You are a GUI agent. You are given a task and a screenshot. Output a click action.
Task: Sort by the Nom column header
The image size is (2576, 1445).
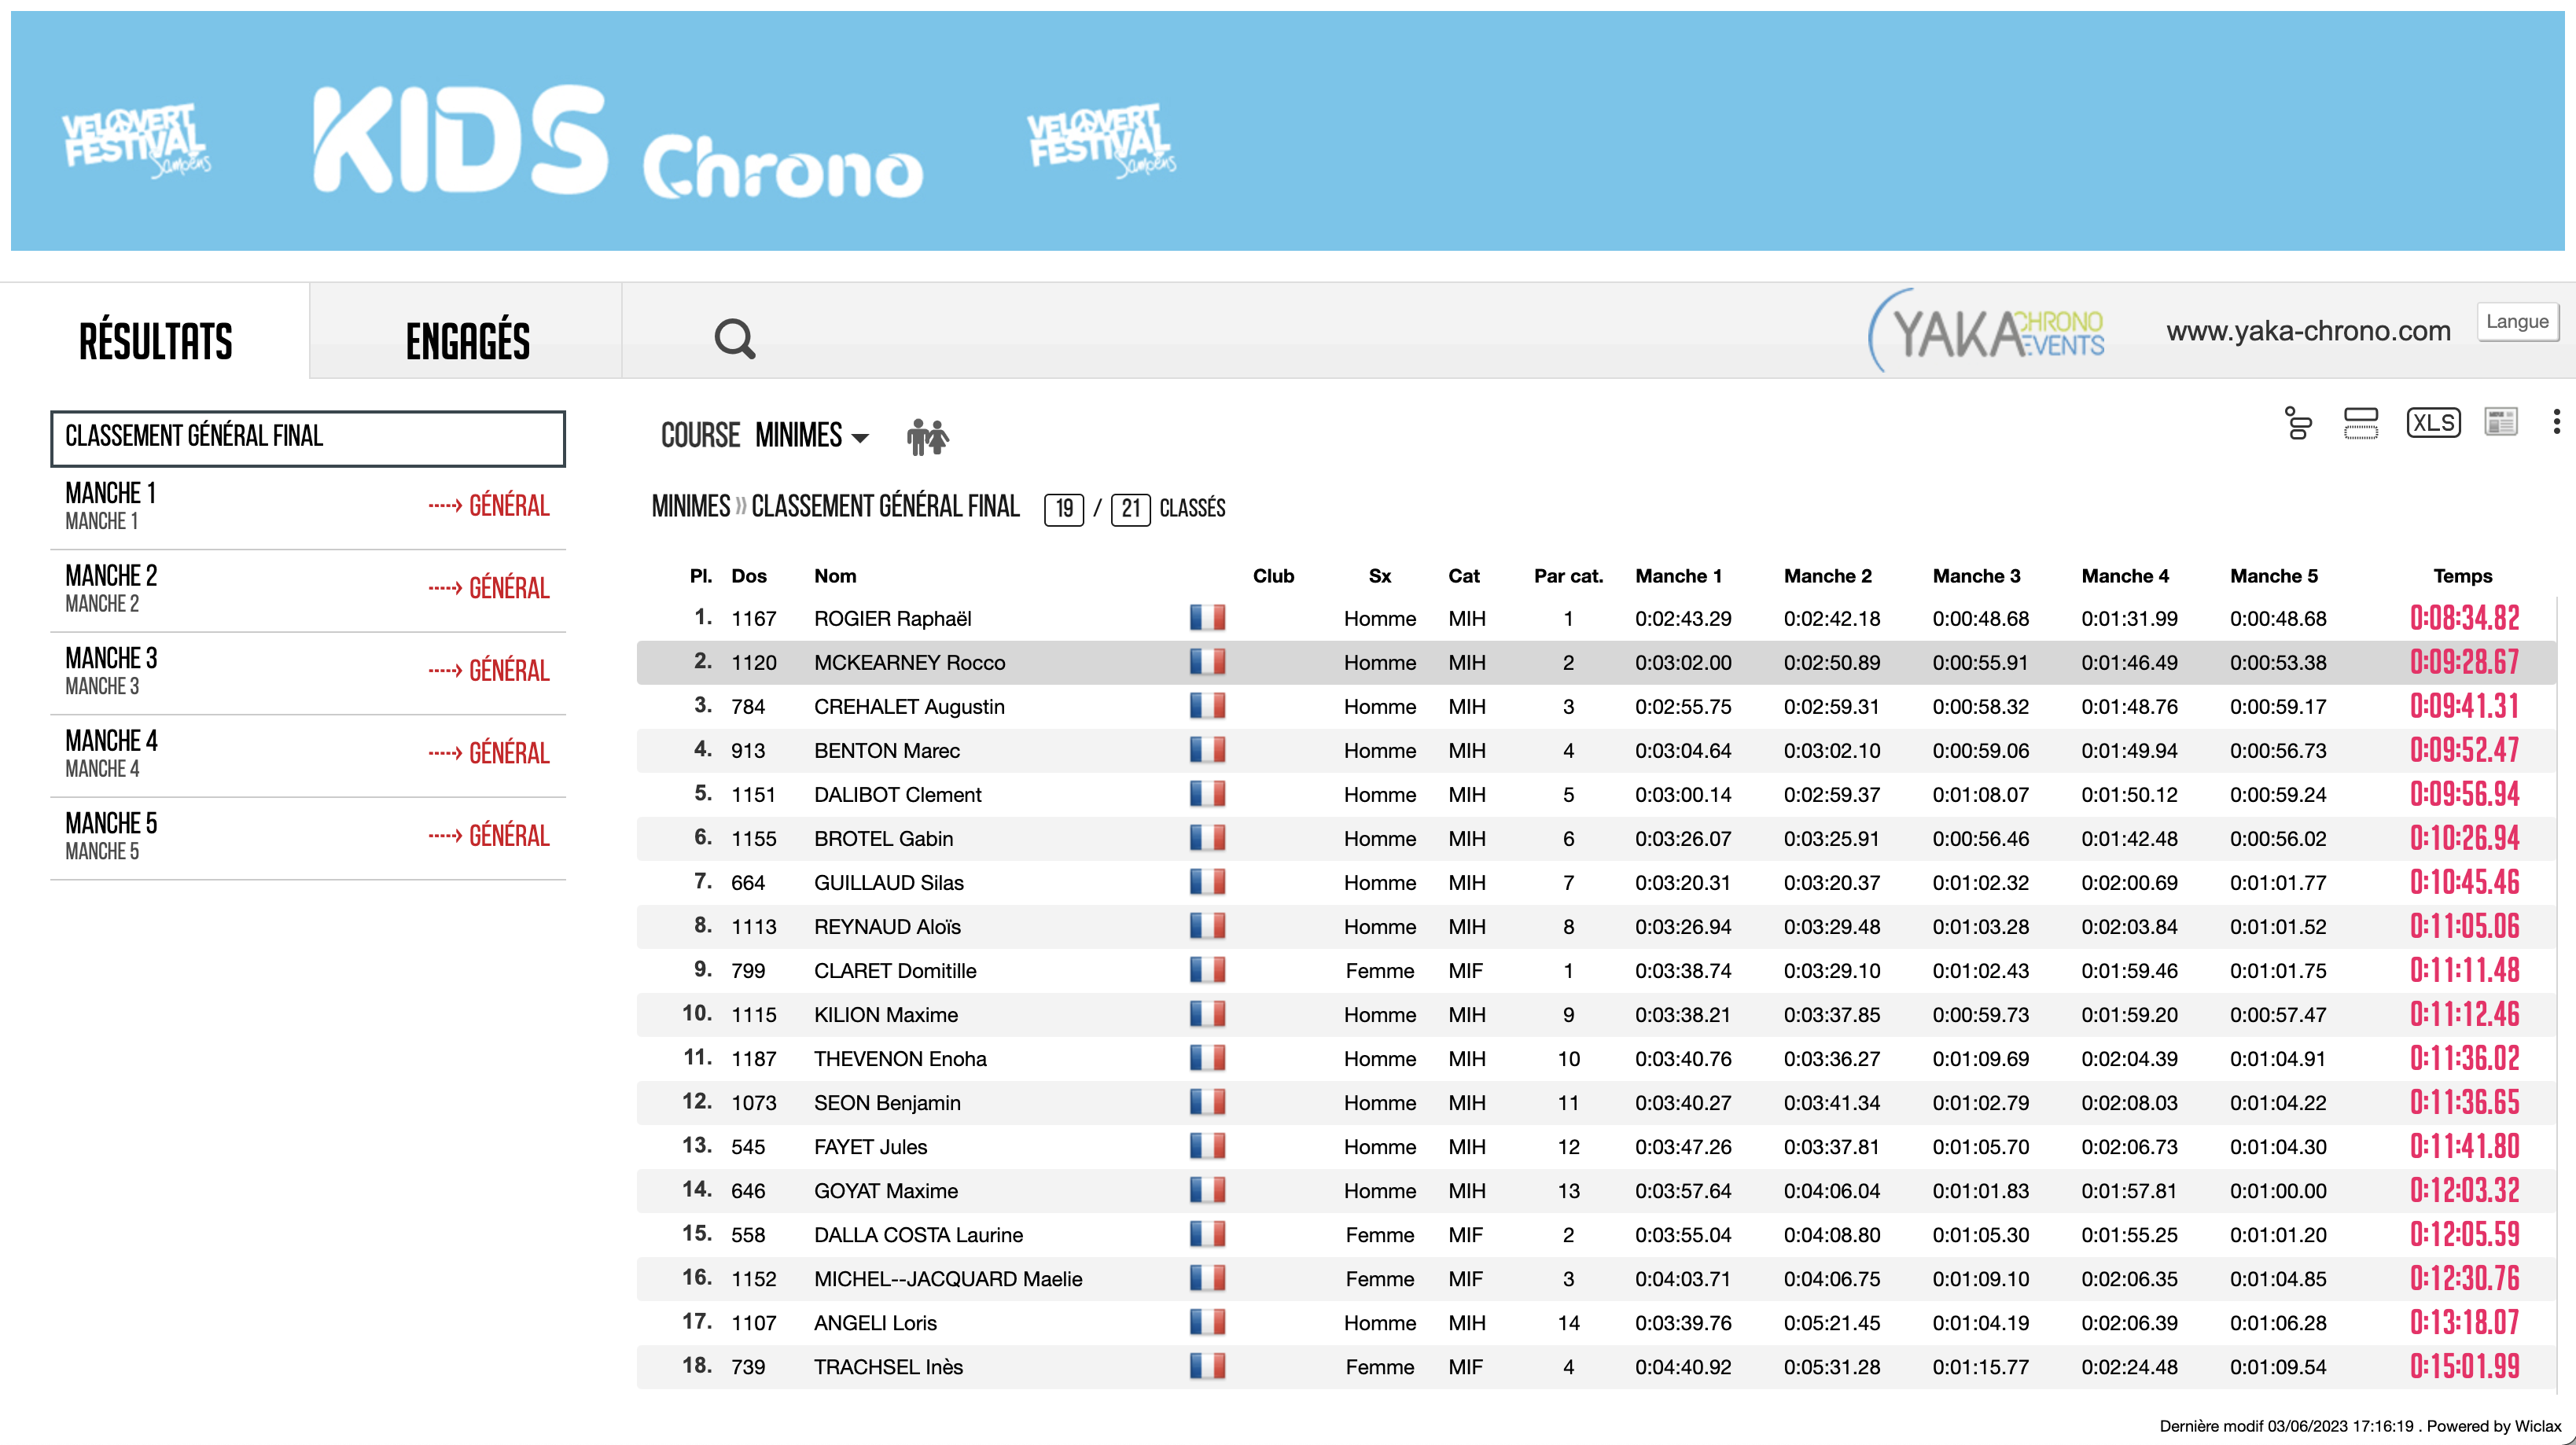pyautogui.click(x=835, y=576)
